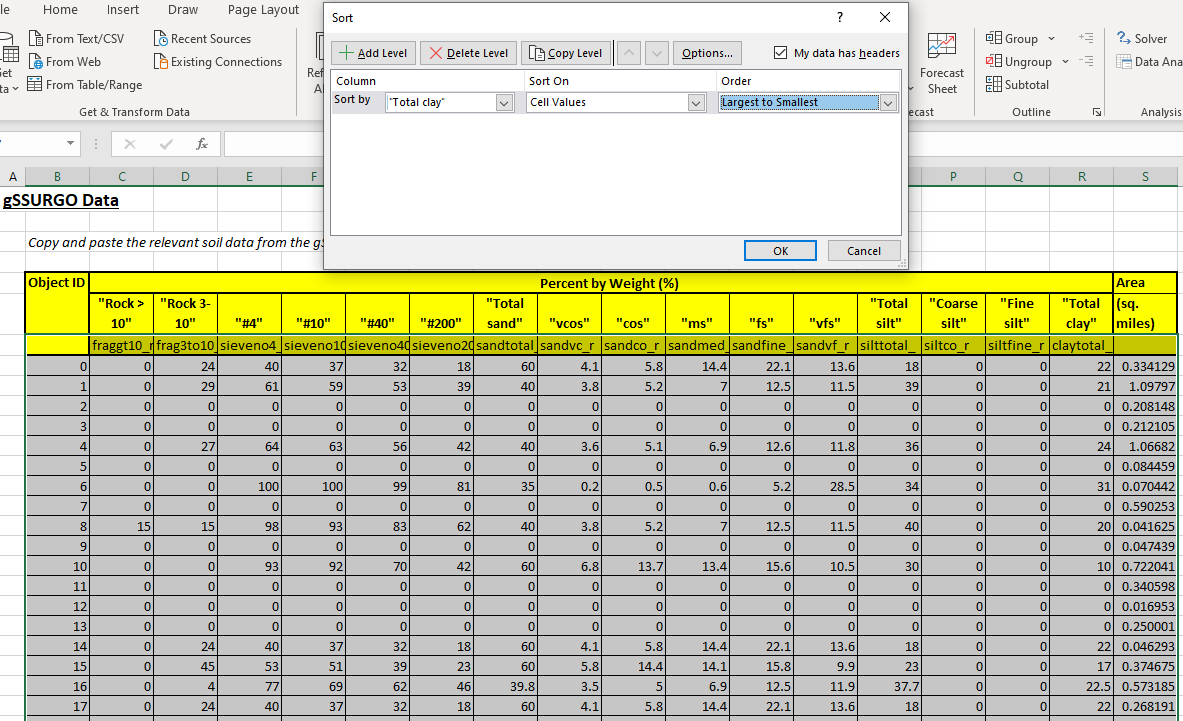The height and width of the screenshot is (721, 1183).
Task: Open the Page Layout tab
Action: 263,10
